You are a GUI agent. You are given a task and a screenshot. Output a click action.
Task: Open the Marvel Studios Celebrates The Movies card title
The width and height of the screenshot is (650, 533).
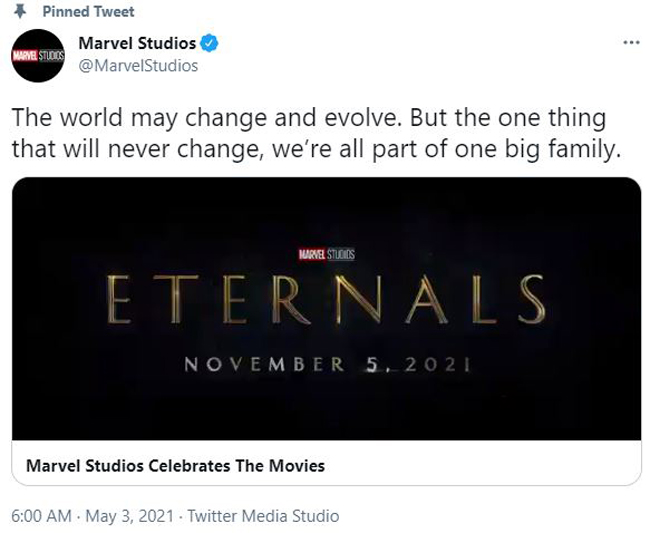click(175, 466)
